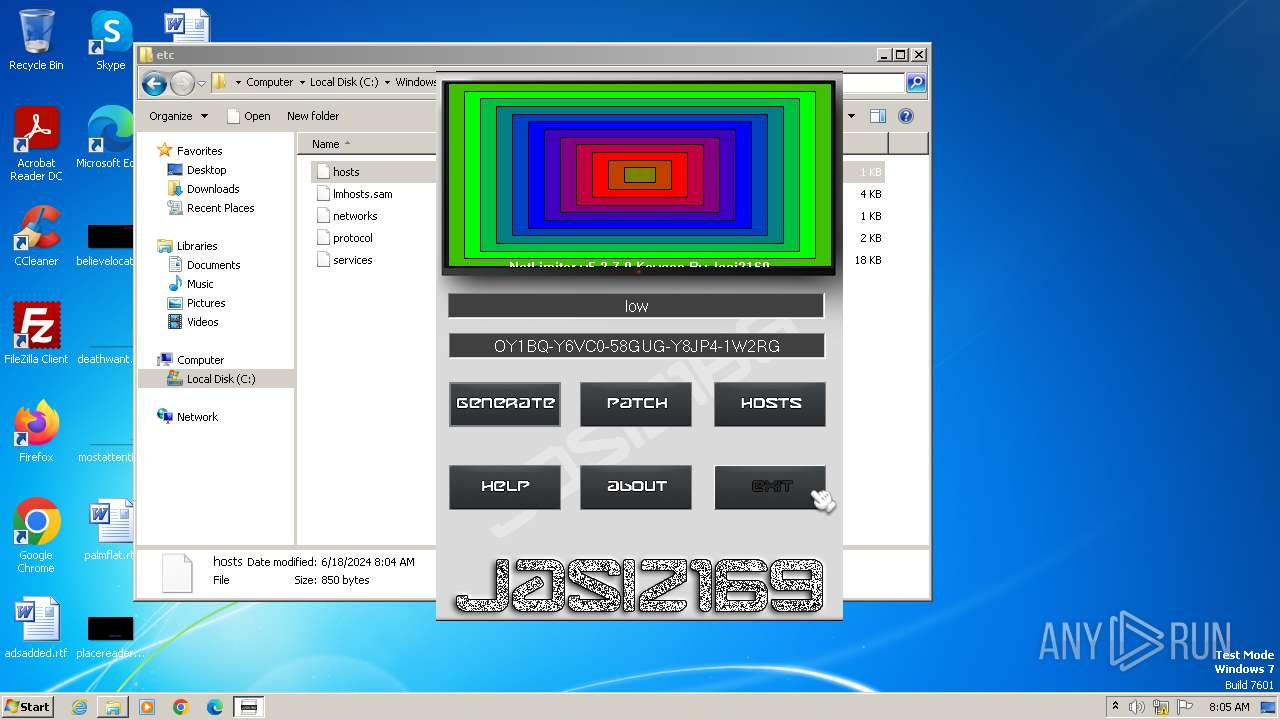Image resolution: width=1280 pixels, height=720 pixels.
Task: Expand the dropdown arrow after Computer breadcrumb
Action: click(x=302, y=83)
